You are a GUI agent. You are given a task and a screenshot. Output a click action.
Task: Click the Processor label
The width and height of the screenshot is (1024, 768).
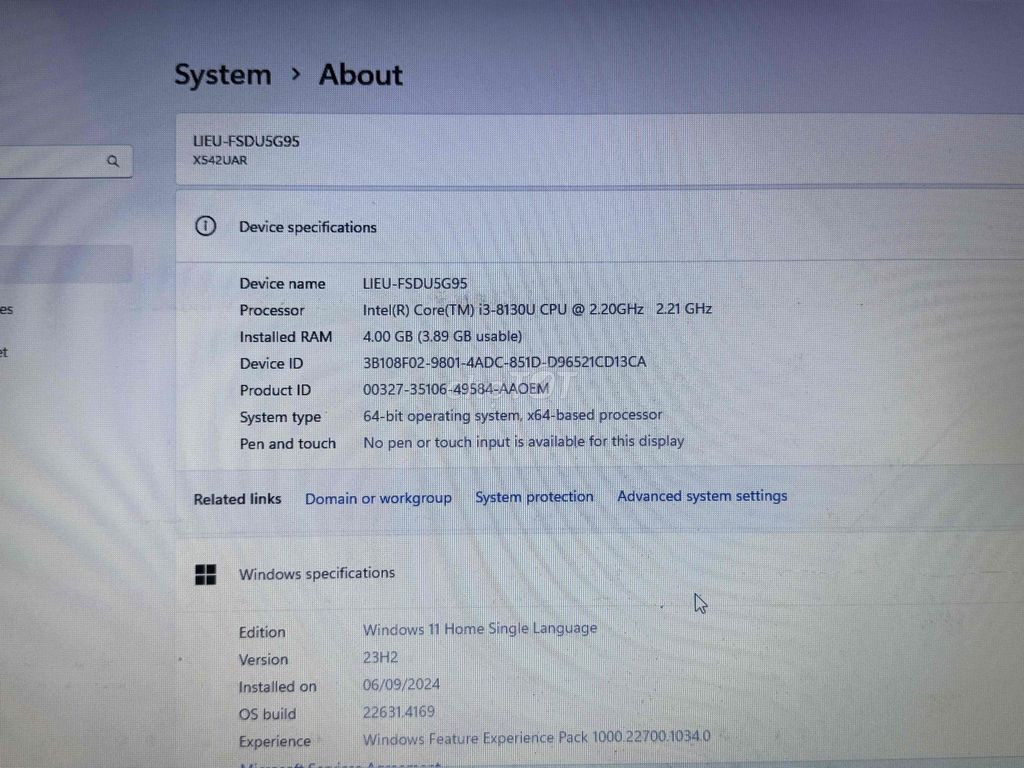272,311
